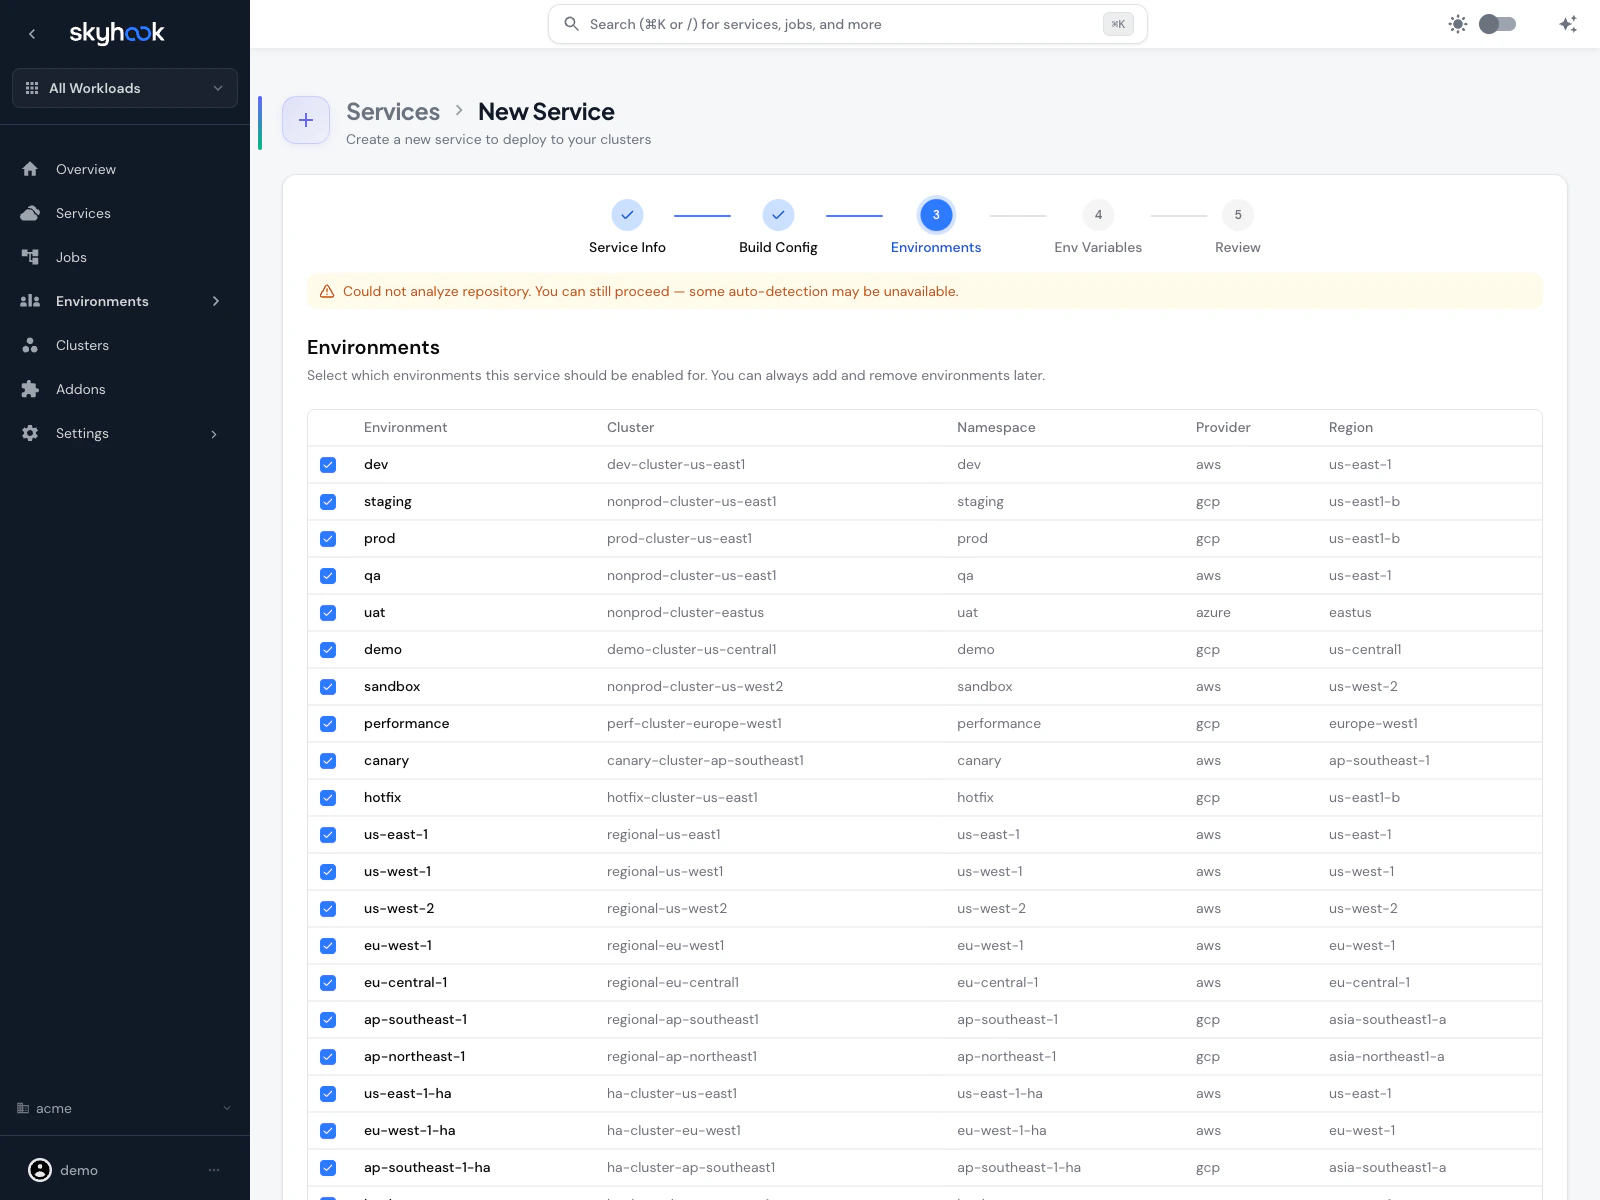Click inside the search bar
1600x1200 pixels.
pyautogui.click(x=847, y=24)
